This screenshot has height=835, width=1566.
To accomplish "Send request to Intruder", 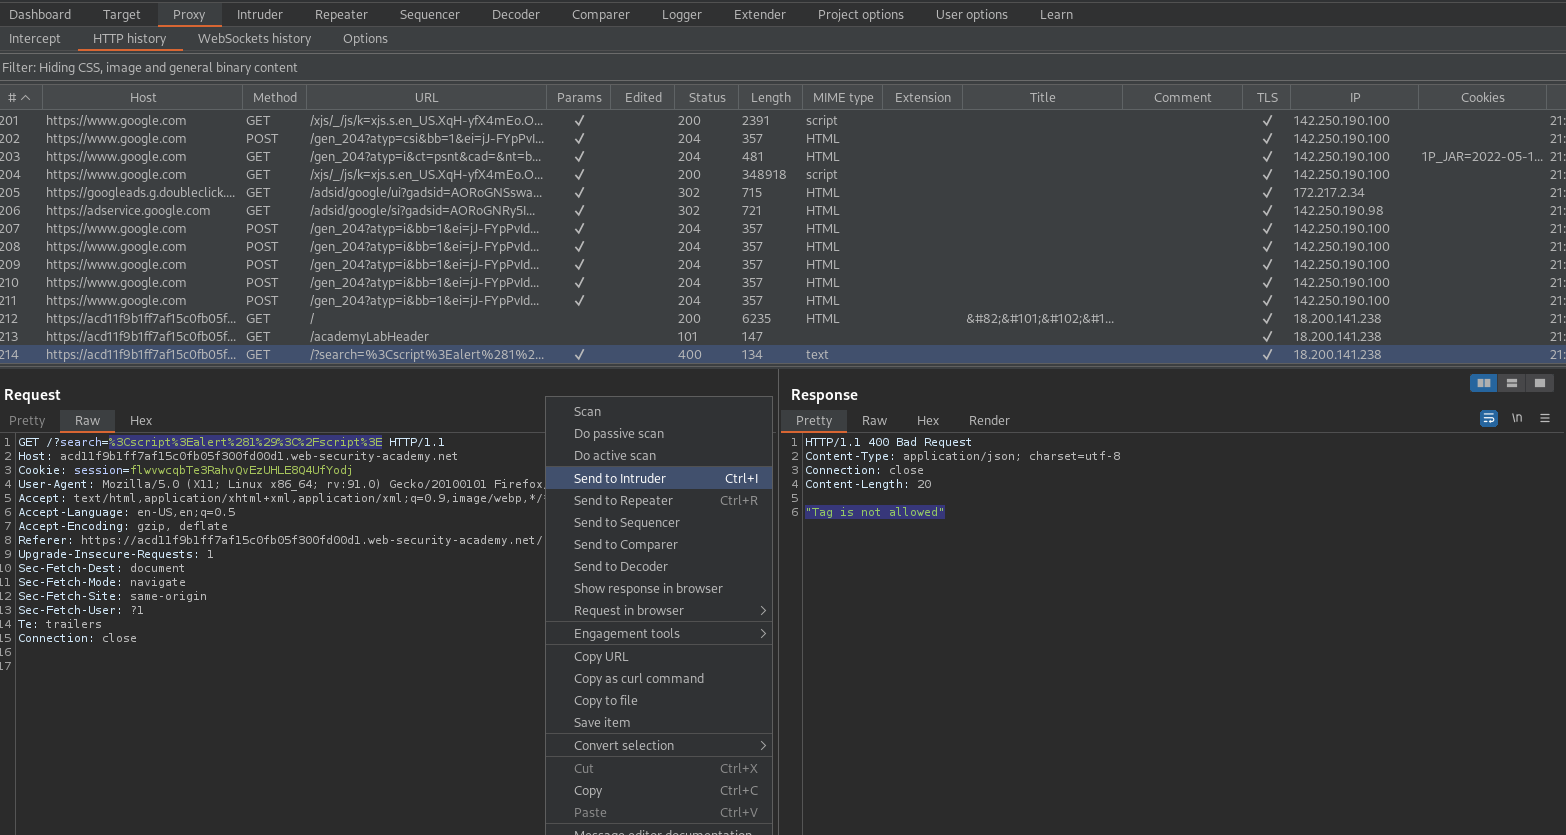I will point(659,478).
